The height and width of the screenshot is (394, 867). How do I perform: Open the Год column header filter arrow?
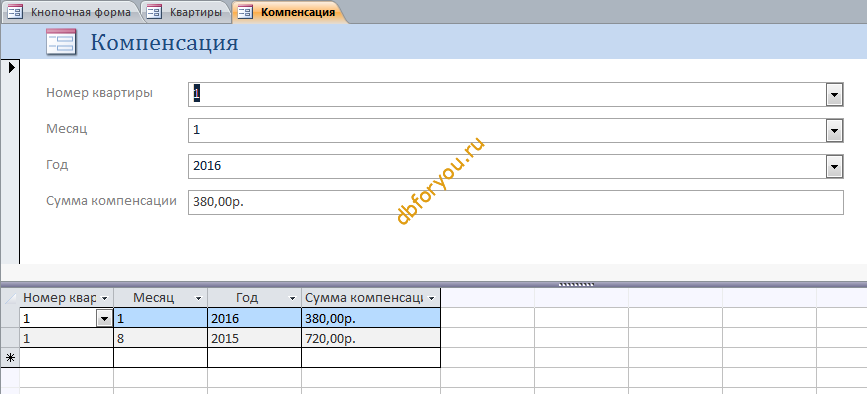coord(293,298)
